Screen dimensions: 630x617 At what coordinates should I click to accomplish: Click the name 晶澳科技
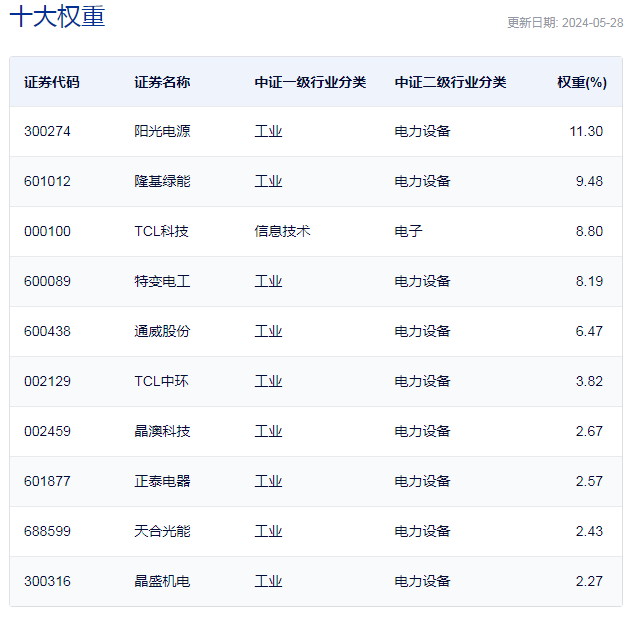click(x=162, y=431)
